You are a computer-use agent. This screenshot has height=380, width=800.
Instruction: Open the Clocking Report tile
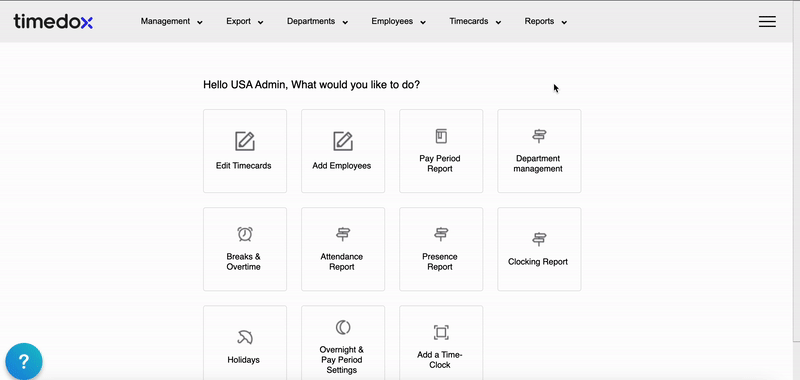click(539, 249)
